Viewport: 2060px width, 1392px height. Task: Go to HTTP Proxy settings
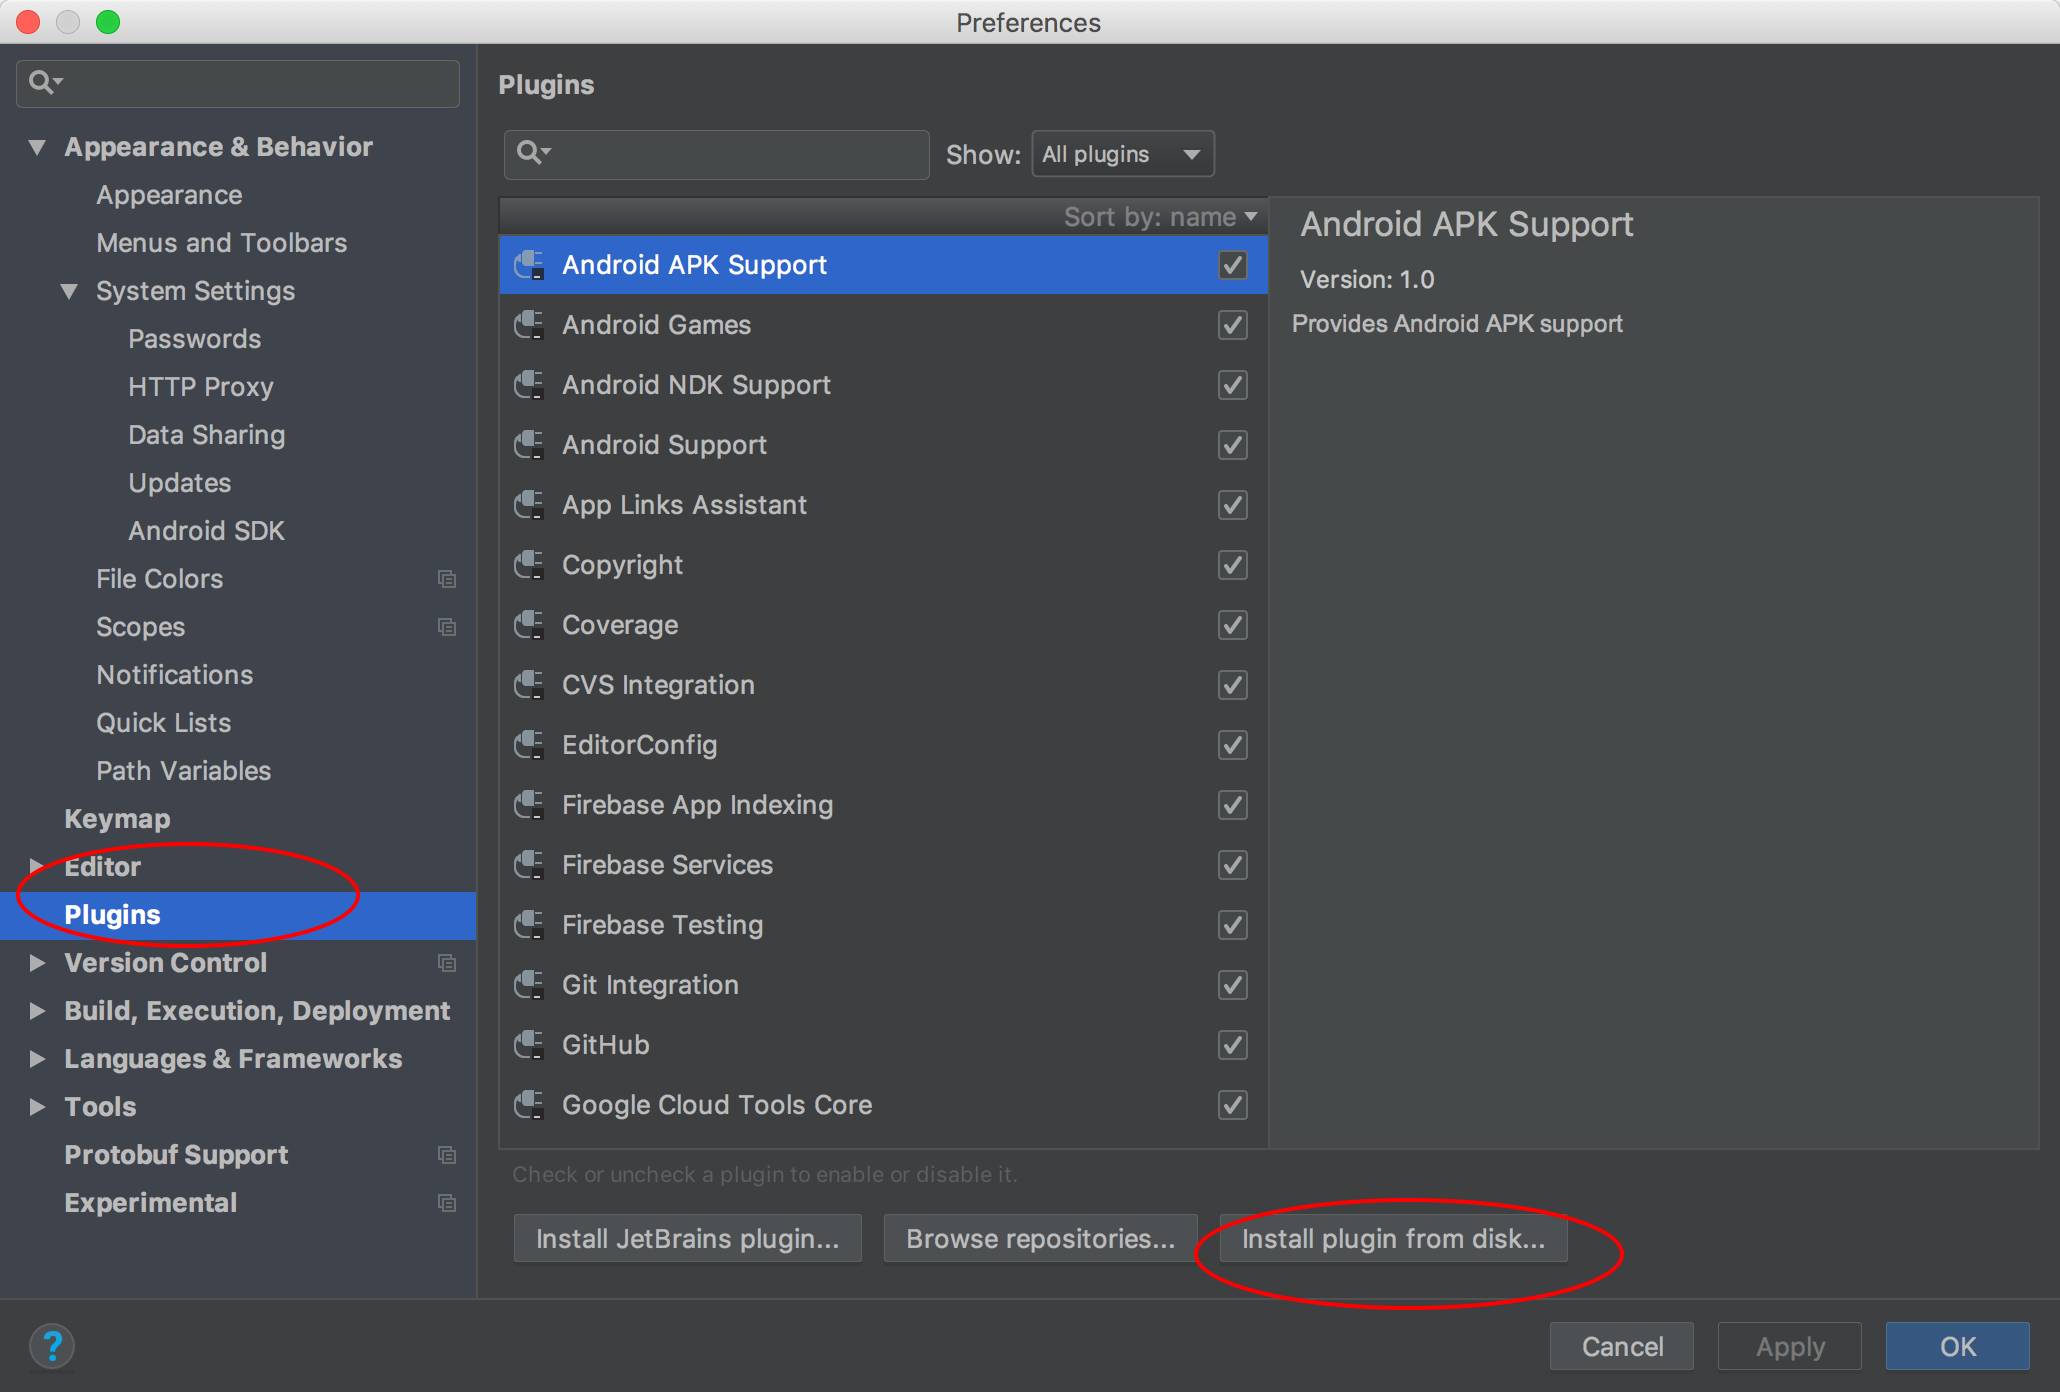(201, 387)
